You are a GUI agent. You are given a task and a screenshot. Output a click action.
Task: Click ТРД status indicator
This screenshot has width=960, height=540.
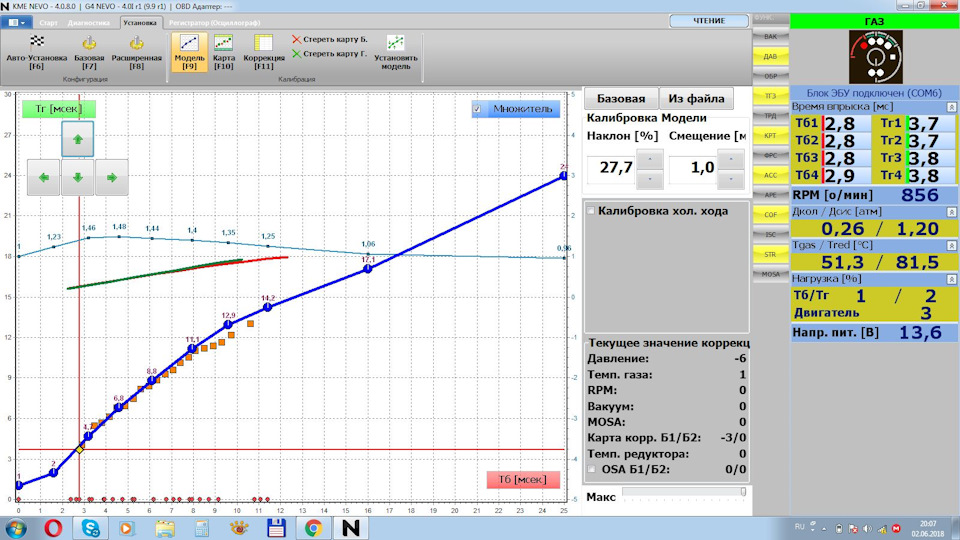[x=770, y=116]
